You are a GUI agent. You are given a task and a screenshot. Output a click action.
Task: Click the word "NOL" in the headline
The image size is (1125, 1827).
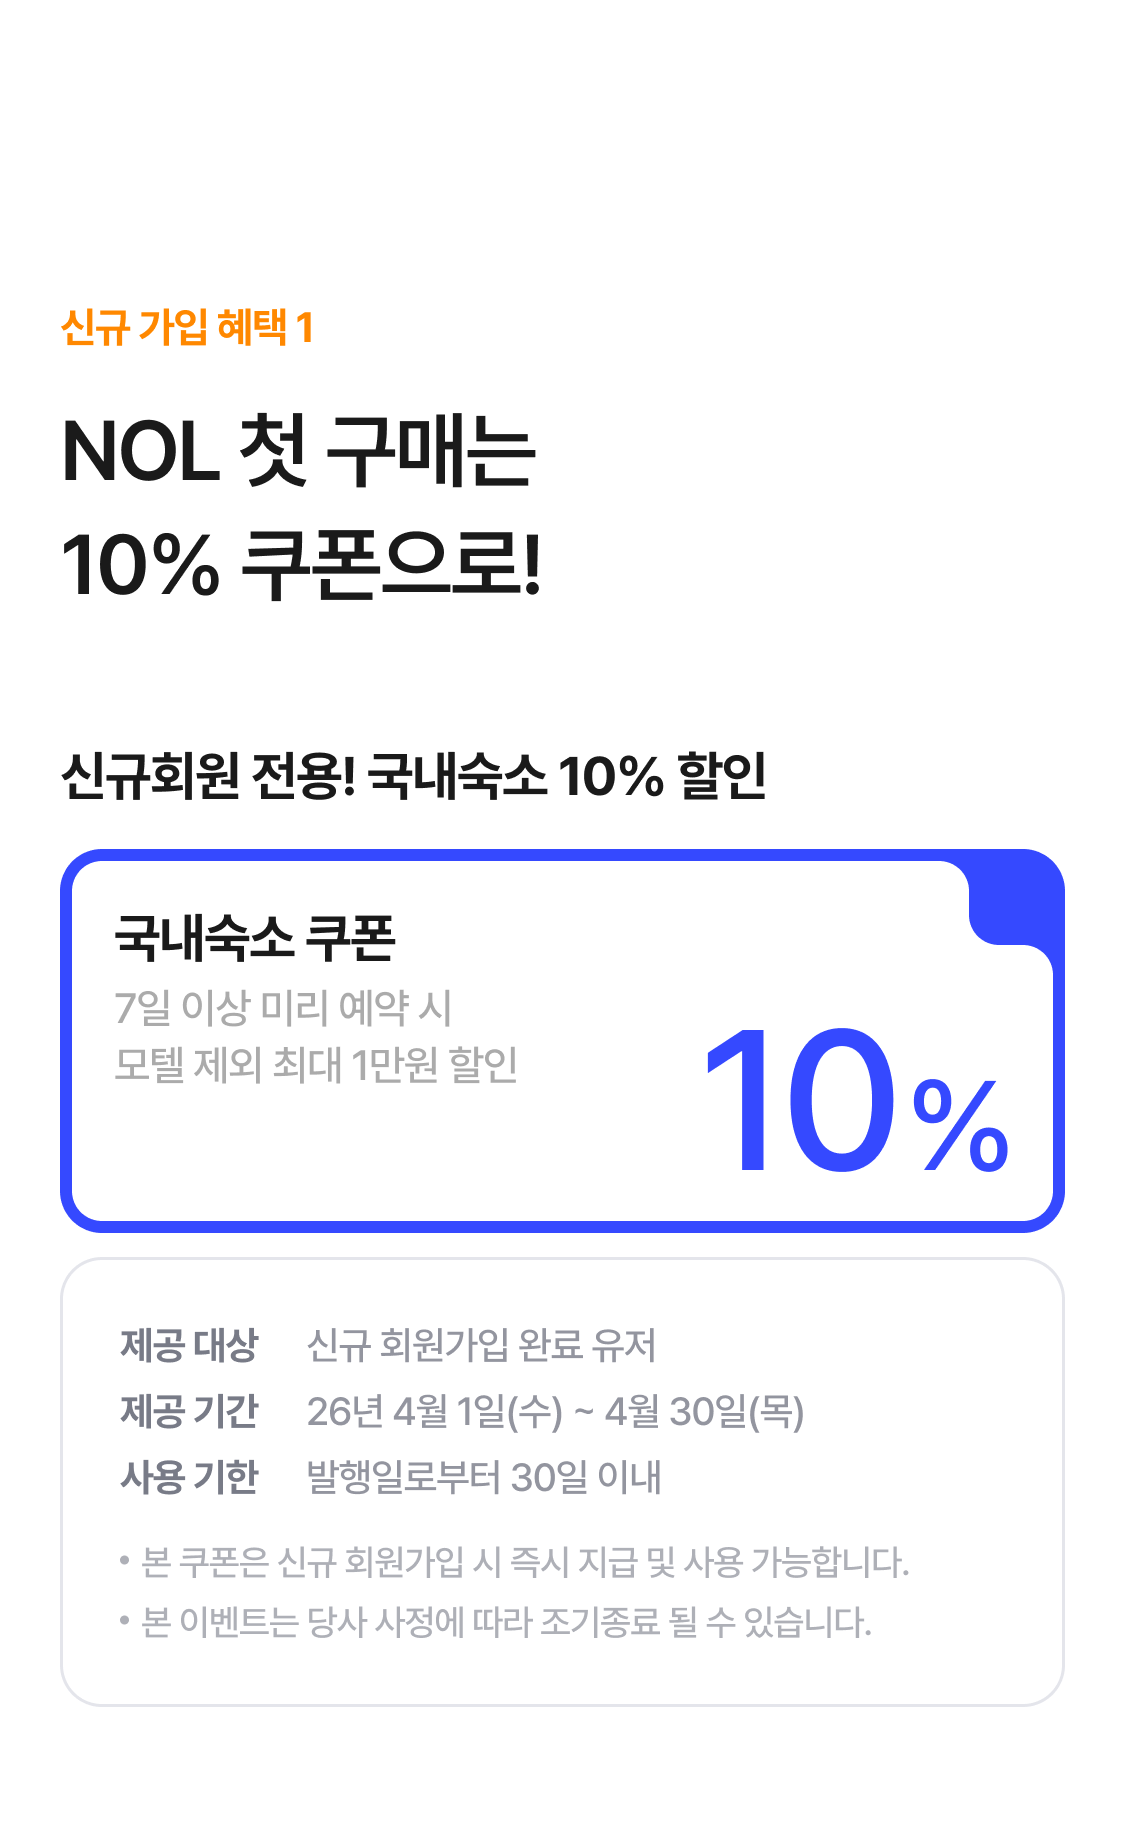point(140,452)
